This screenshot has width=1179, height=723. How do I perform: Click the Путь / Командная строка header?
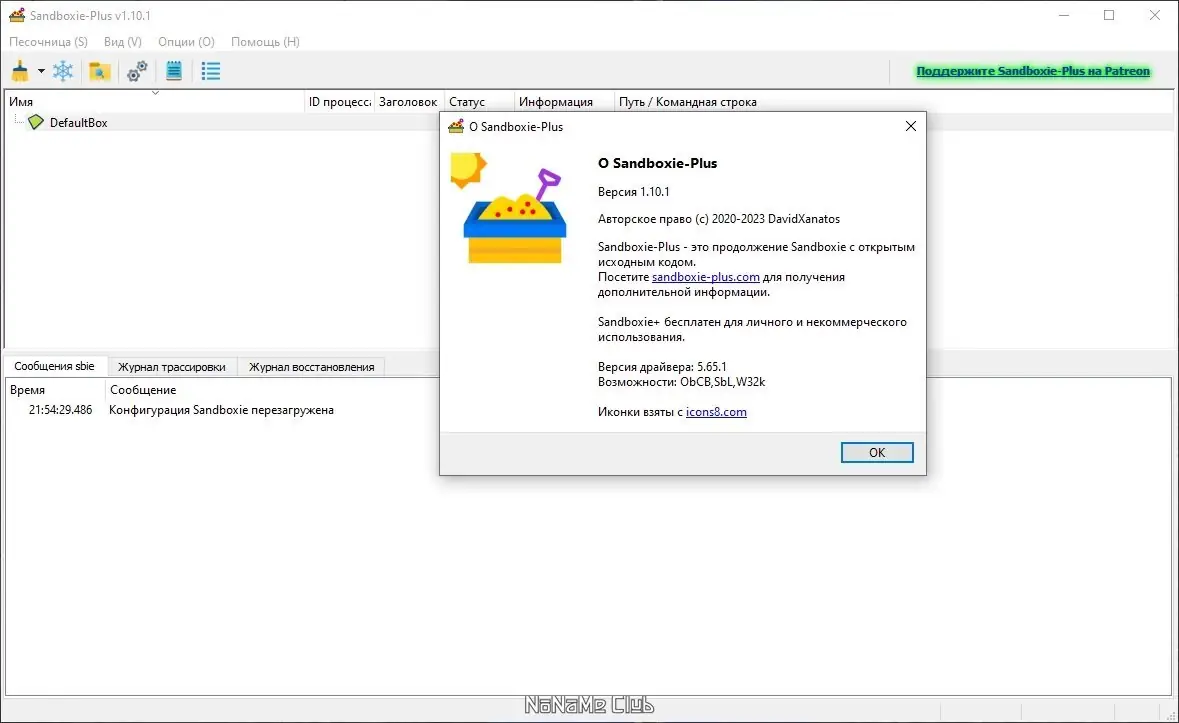pos(687,101)
